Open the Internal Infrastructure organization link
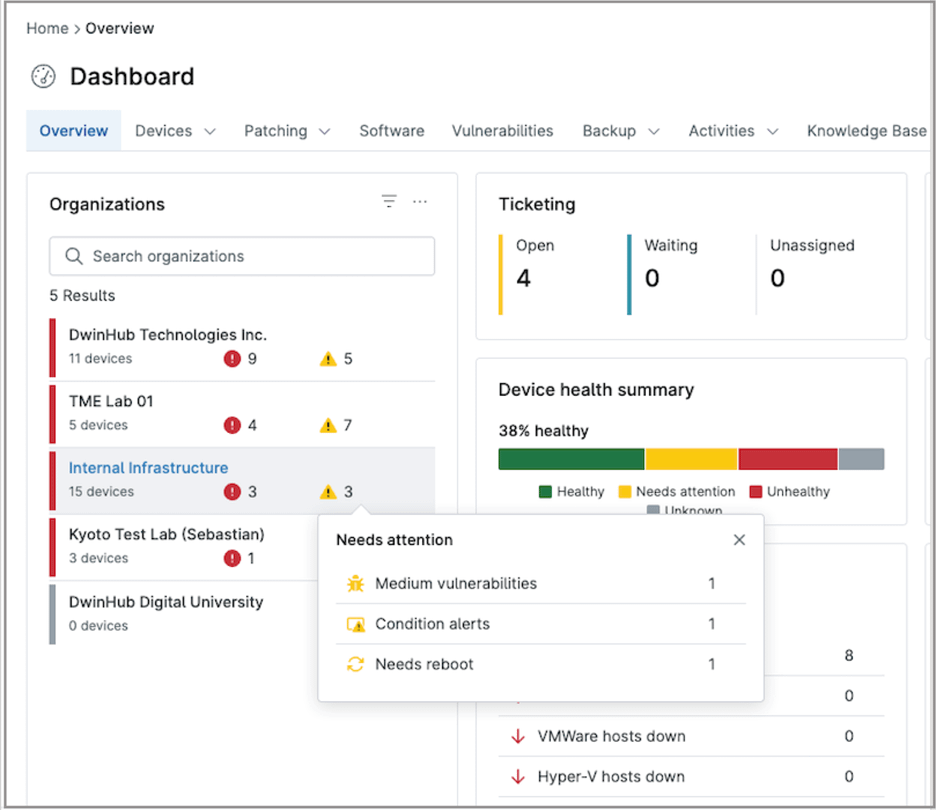Viewport: 936px width, 810px height. click(x=148, y=467)
